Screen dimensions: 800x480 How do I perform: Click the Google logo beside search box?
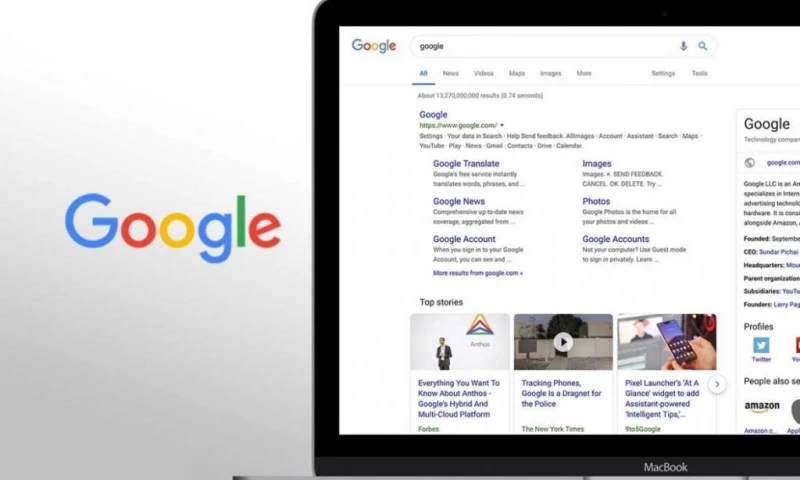[374, 46]
